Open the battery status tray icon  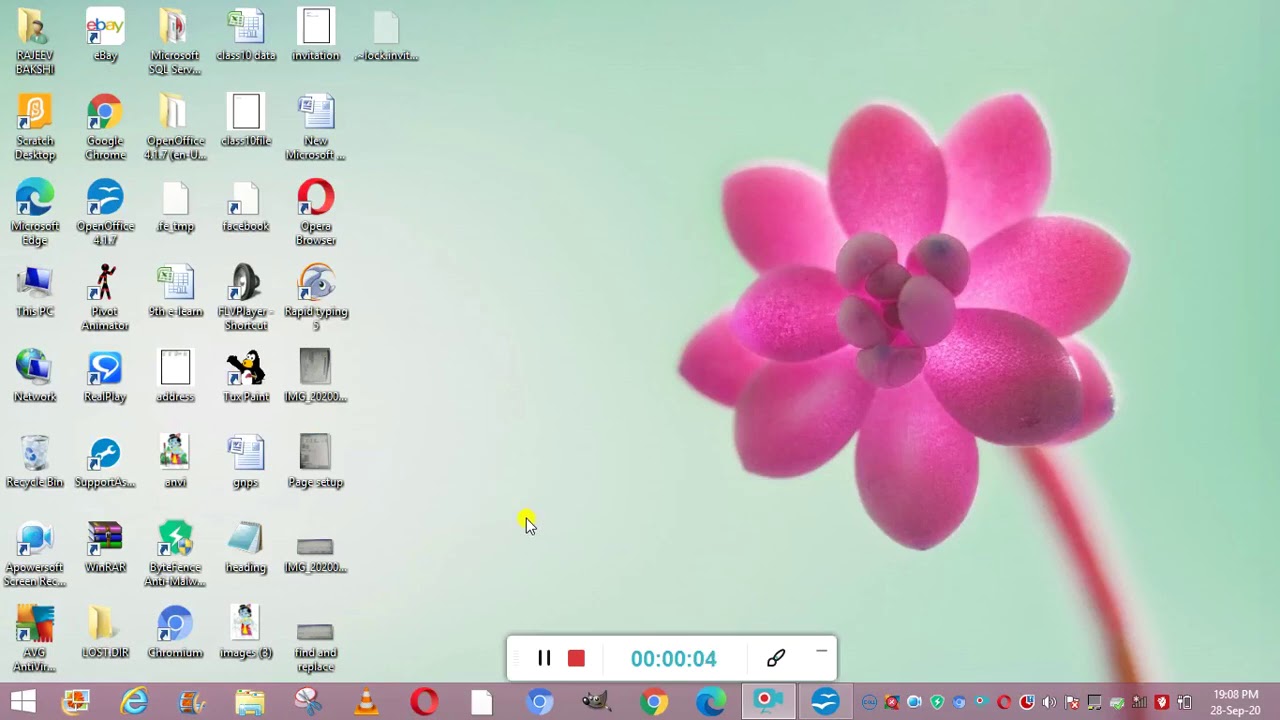pos(1184,702)
